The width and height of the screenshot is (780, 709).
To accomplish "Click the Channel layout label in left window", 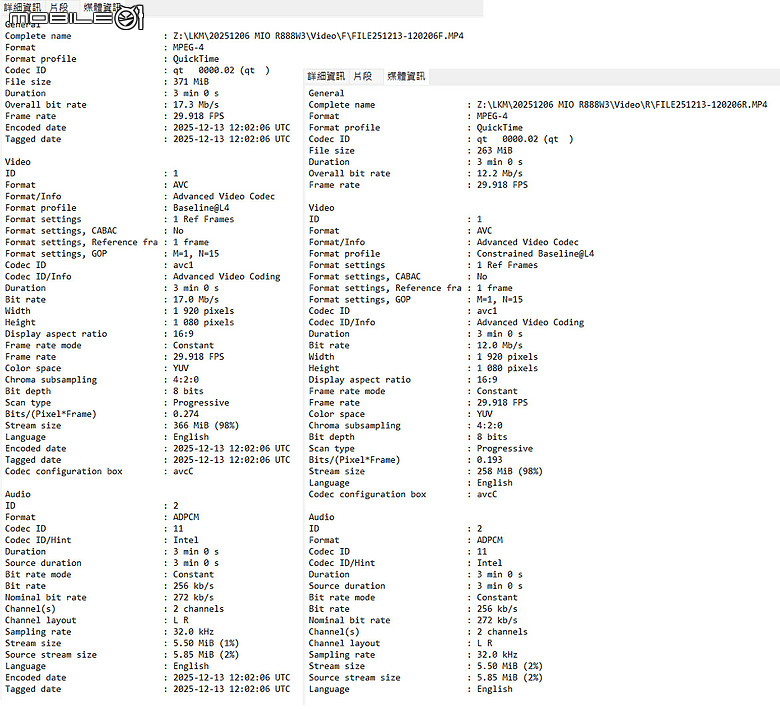I will 41,620.
